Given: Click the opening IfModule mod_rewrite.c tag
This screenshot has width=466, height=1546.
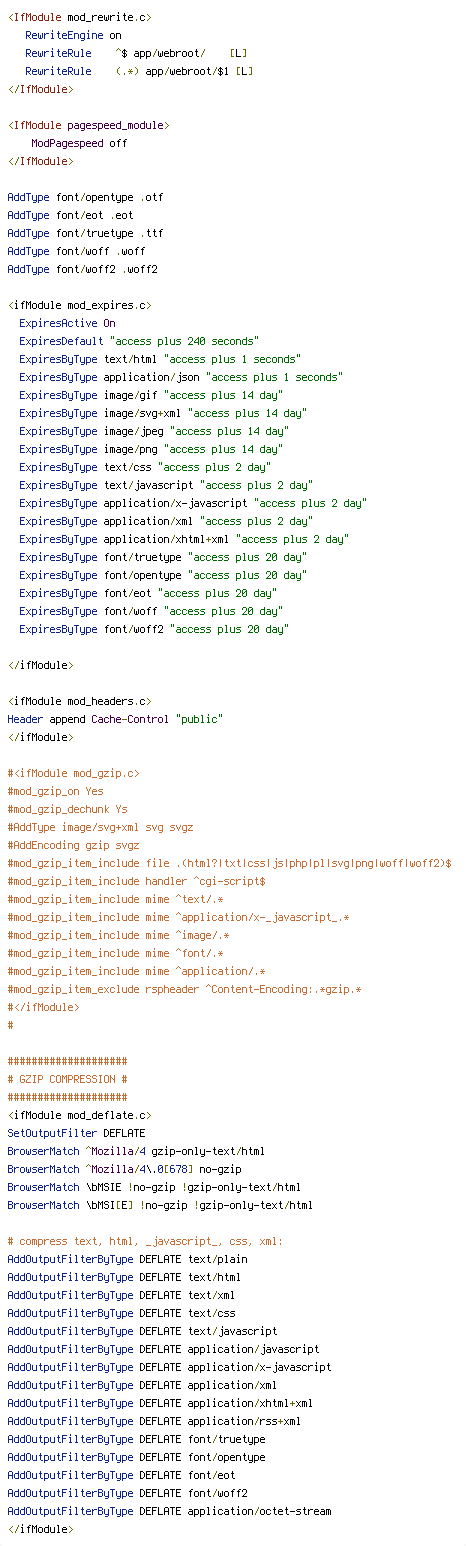Looking at the screenshot, I should point(79,17).
